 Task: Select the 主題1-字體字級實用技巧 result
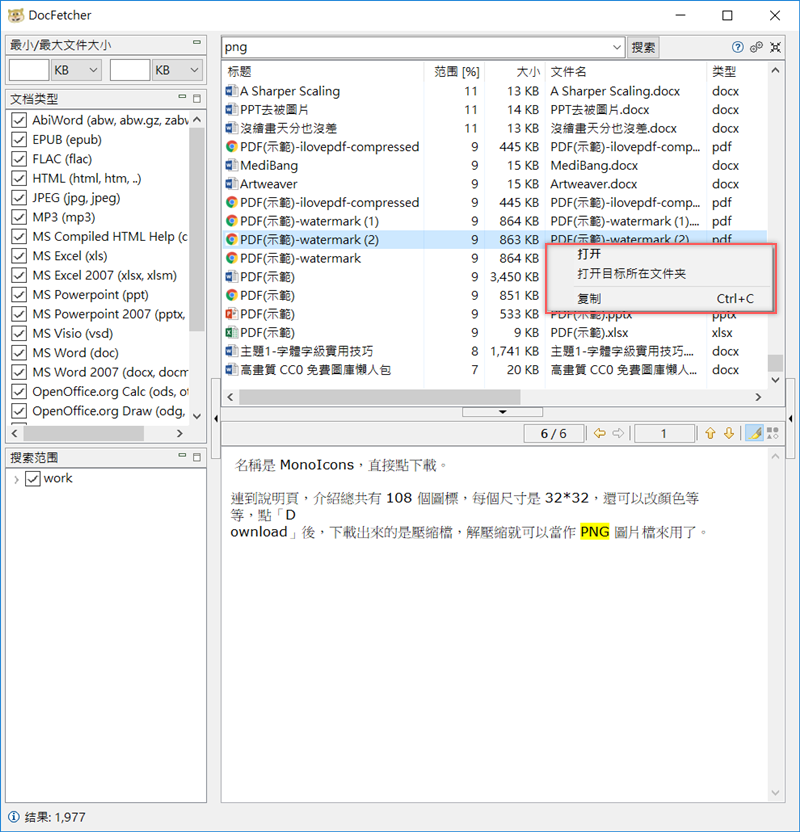click(x=495, y=351)
